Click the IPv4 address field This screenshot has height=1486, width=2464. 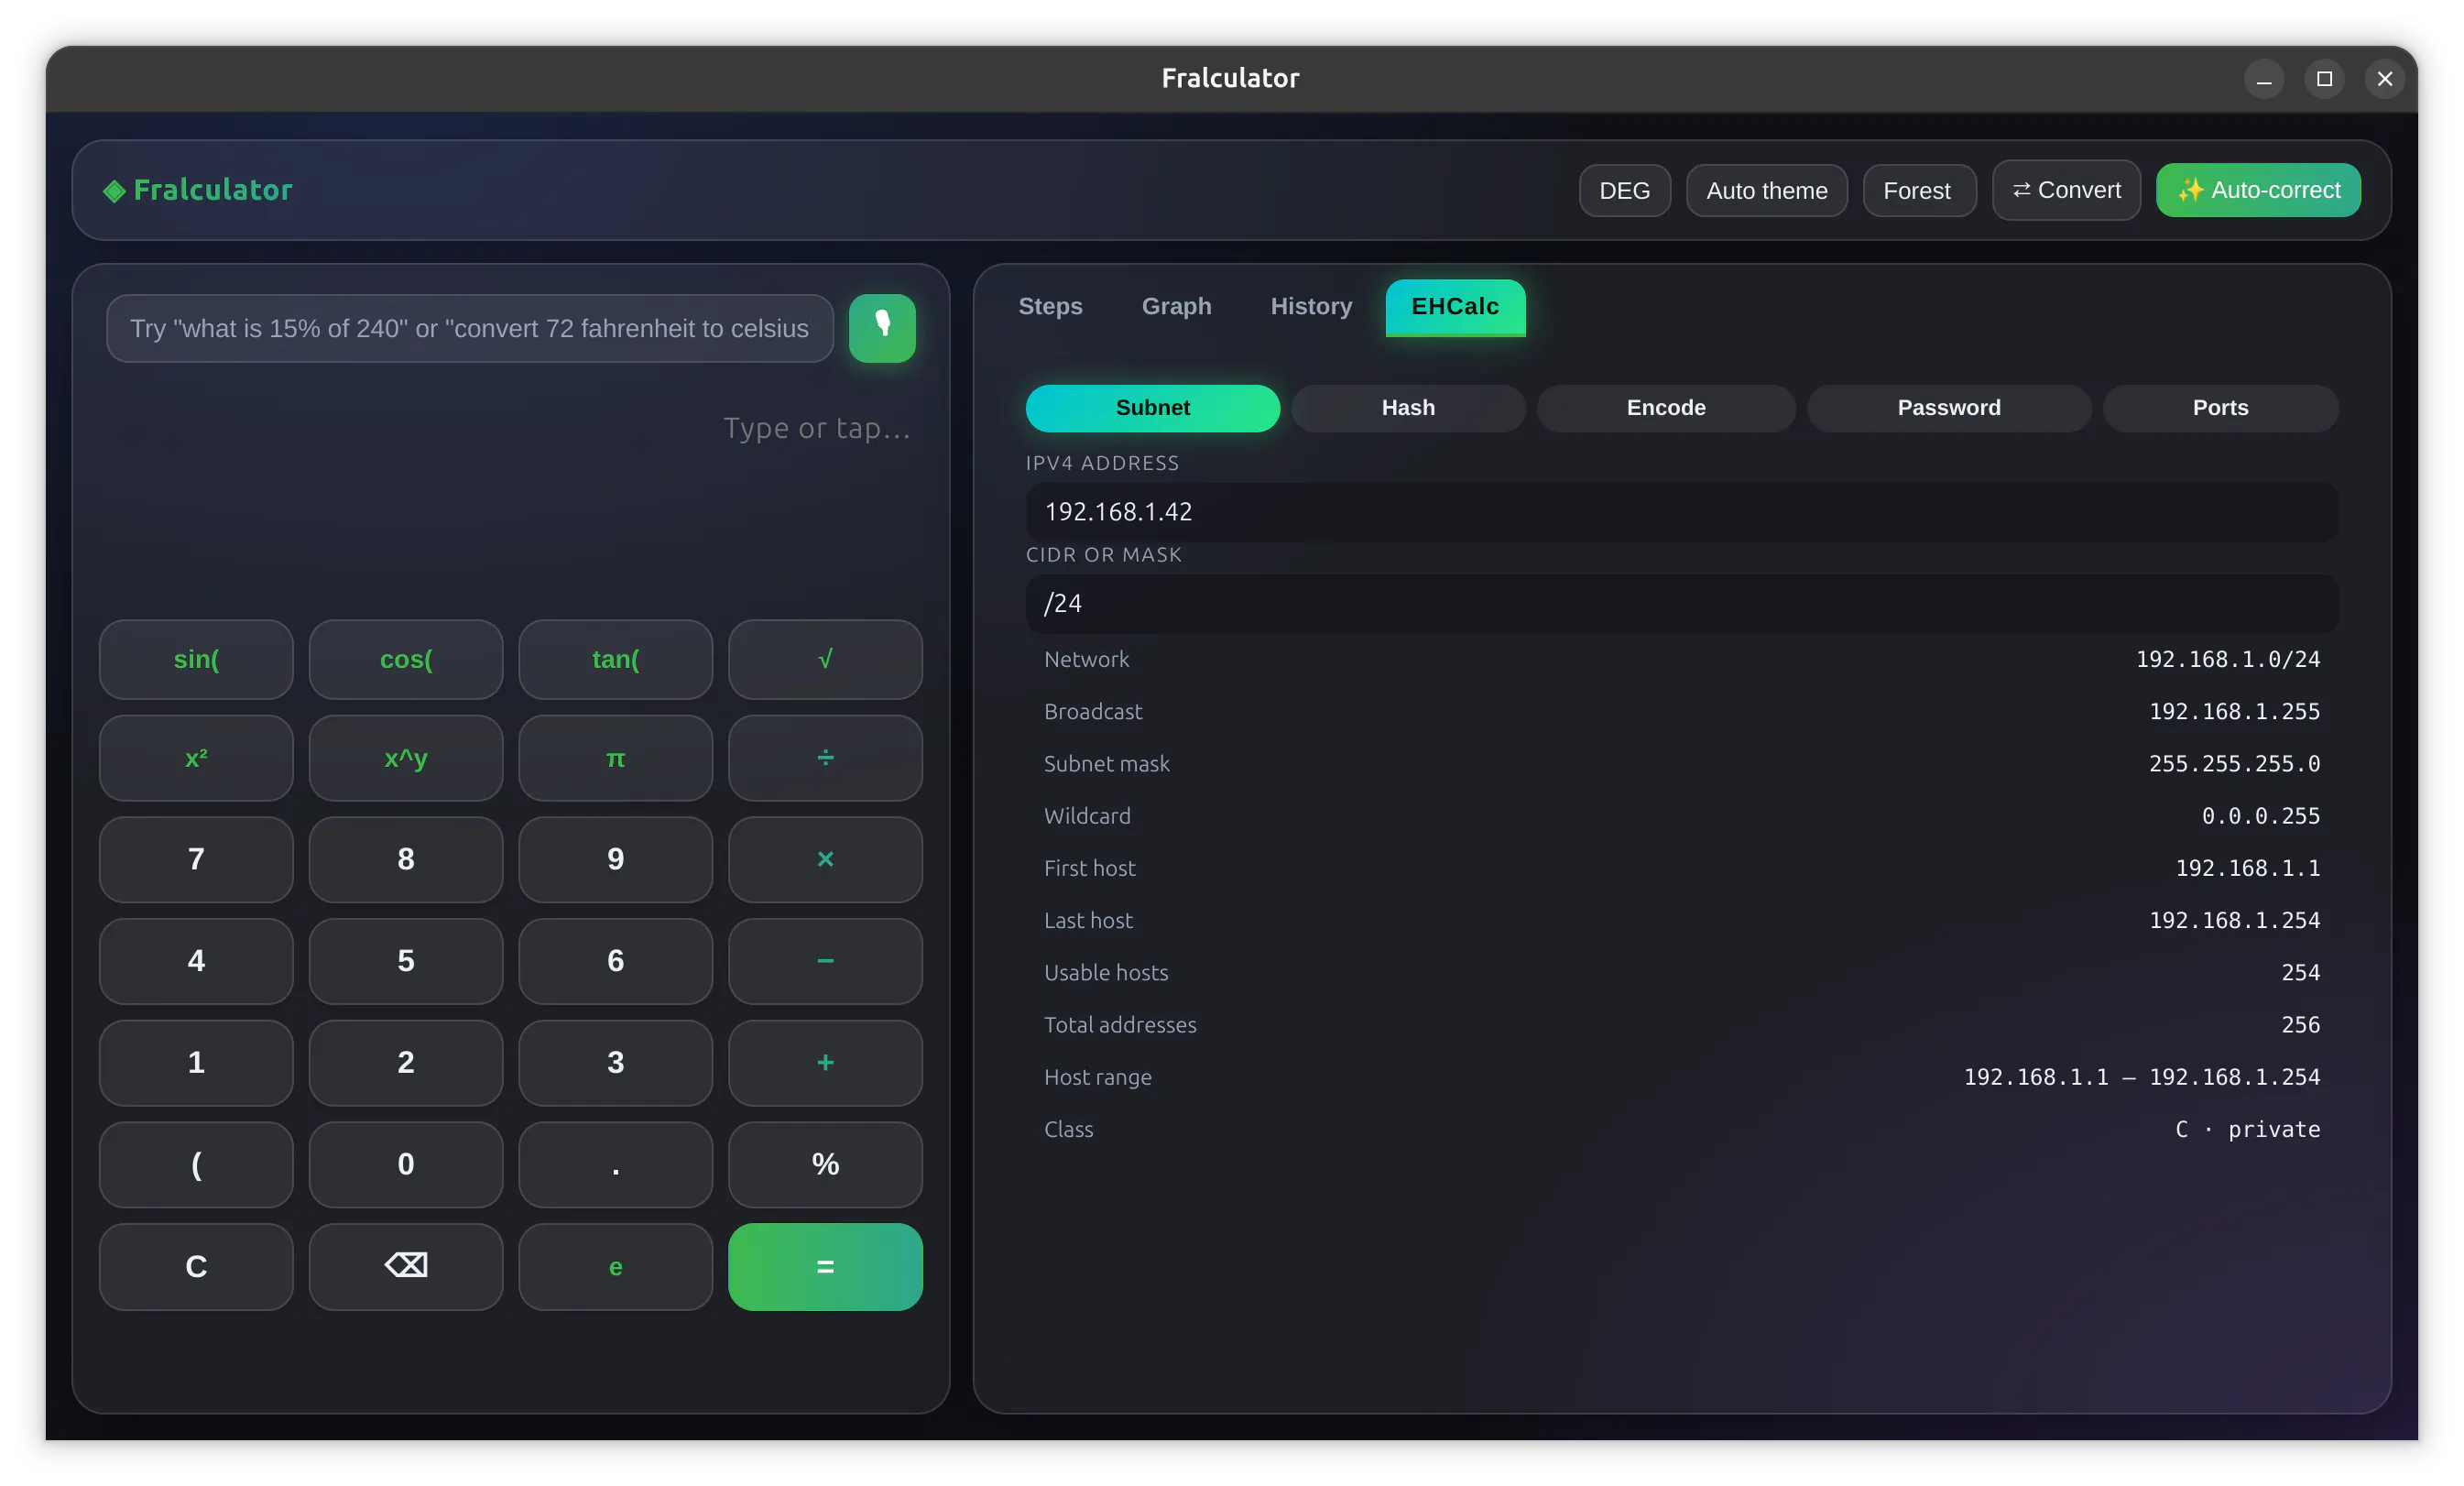[1682, 512]
